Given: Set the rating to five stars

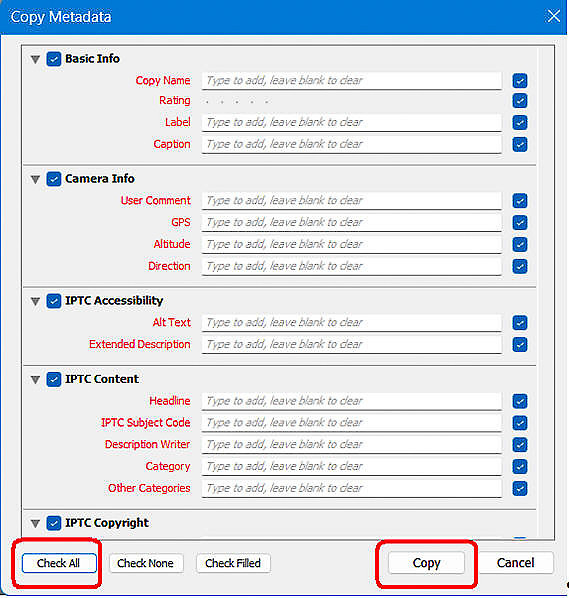Looking at the screenshot, I should 267,102.
